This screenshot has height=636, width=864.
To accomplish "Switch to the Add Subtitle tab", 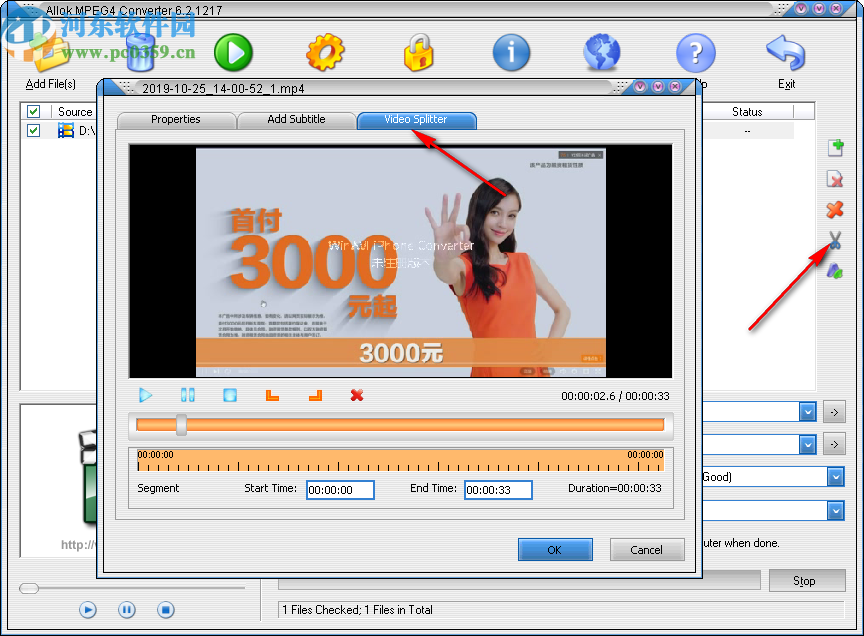I will (296, 120).
